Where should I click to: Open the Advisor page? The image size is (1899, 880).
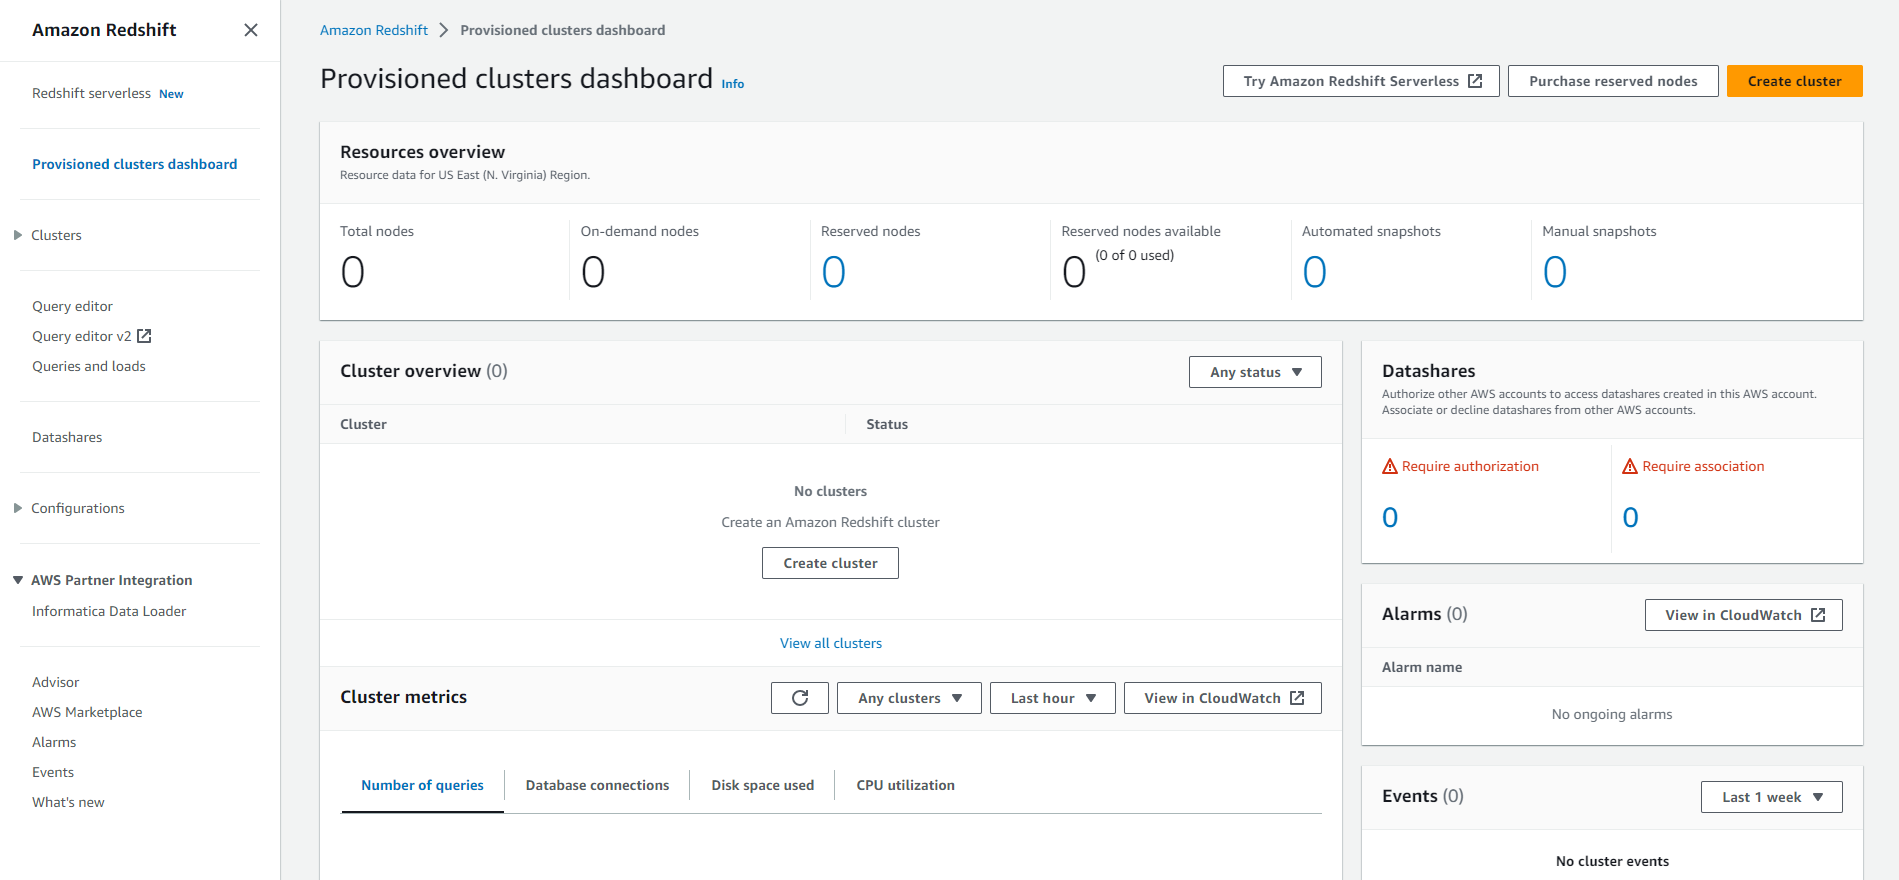pos(55,682)
